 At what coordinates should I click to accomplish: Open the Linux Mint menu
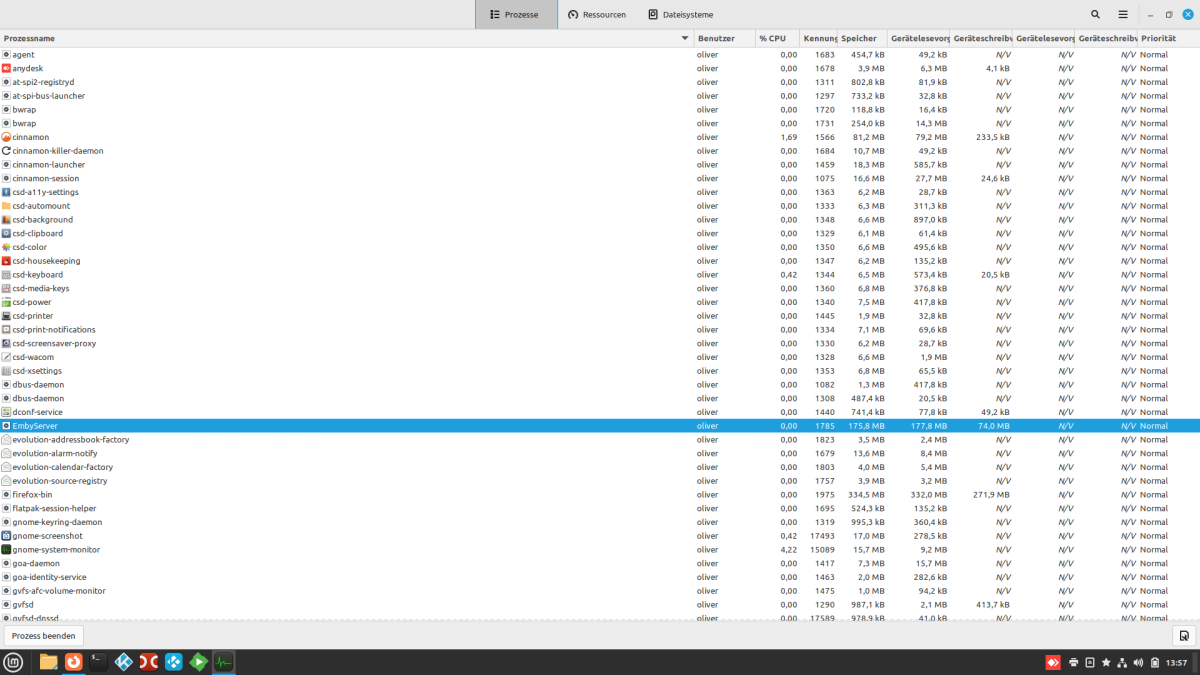point(12,662)
